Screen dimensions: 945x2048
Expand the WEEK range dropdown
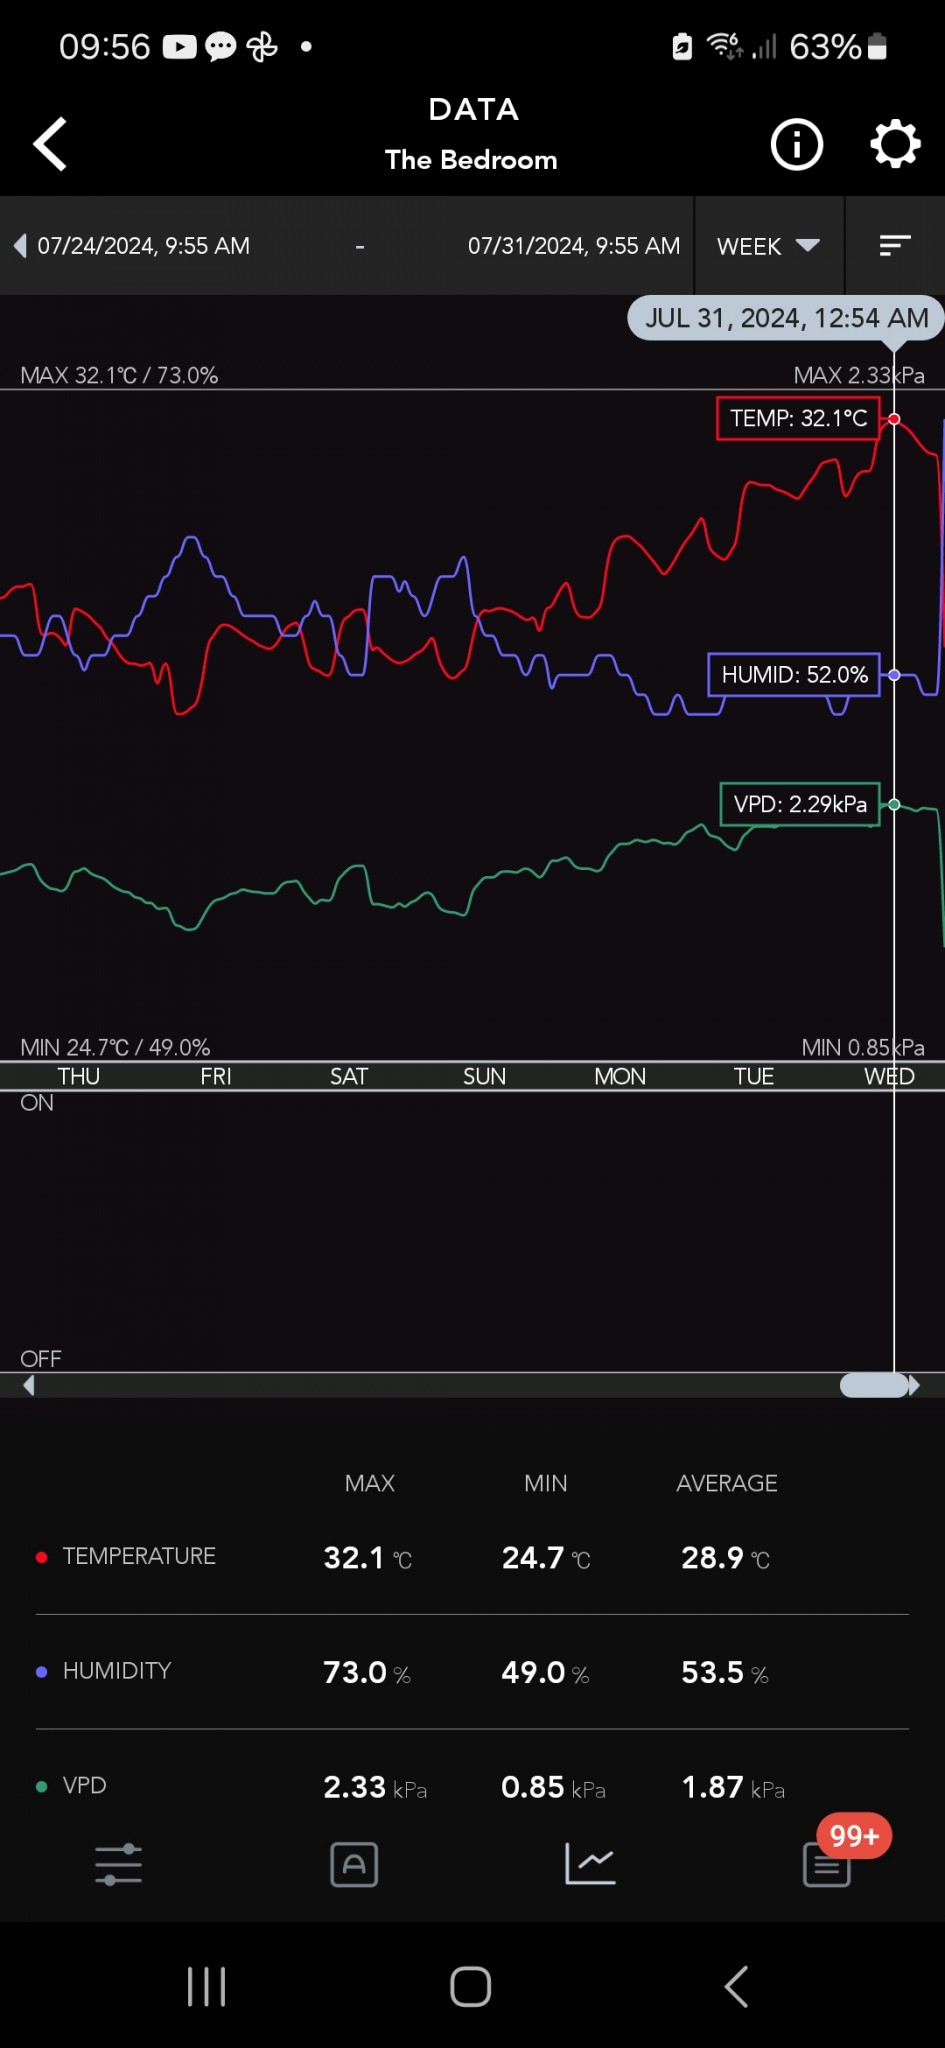(768, 246)
